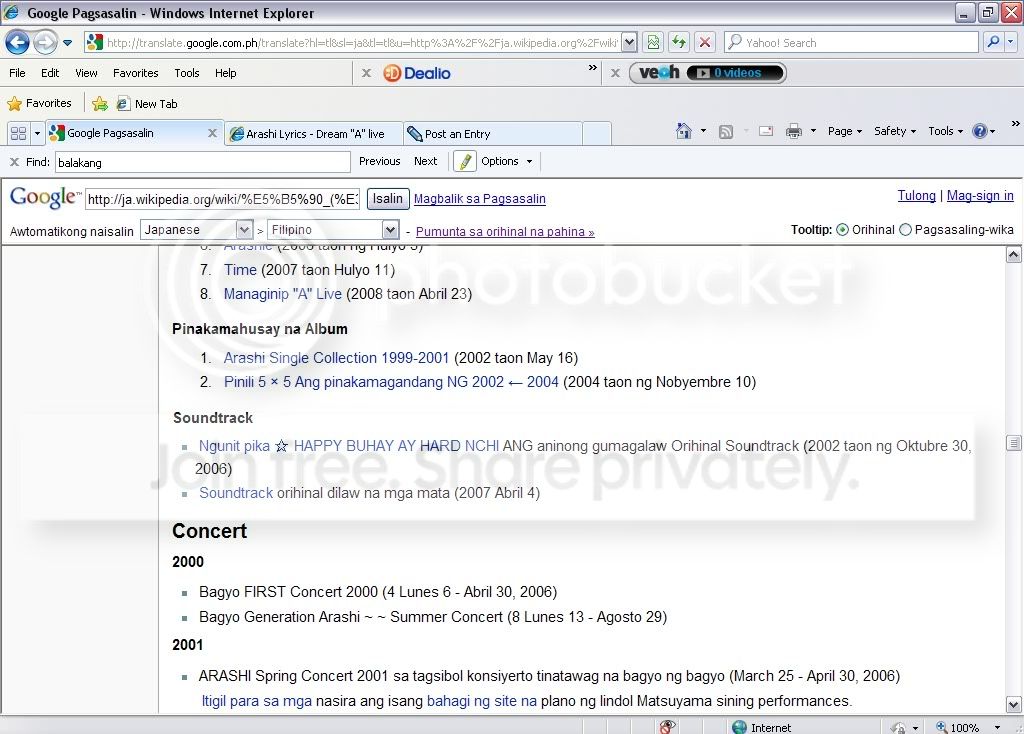
Task: Click the Add to Favorites bar star icon
Action: 100,103
